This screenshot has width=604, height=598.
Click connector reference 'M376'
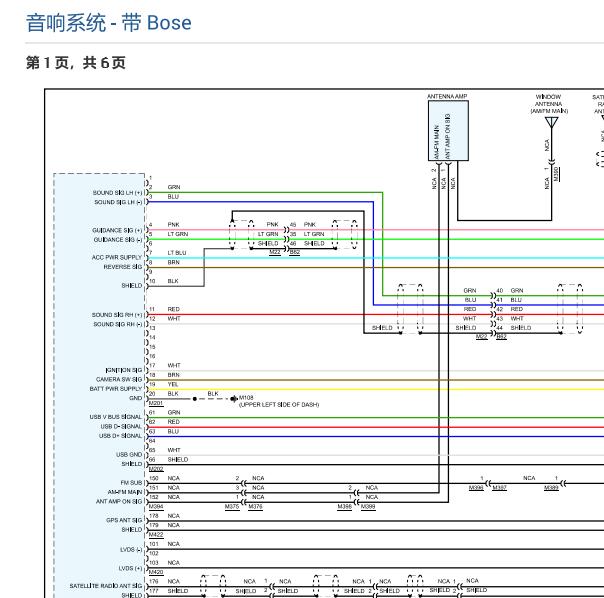click(255, 506)
